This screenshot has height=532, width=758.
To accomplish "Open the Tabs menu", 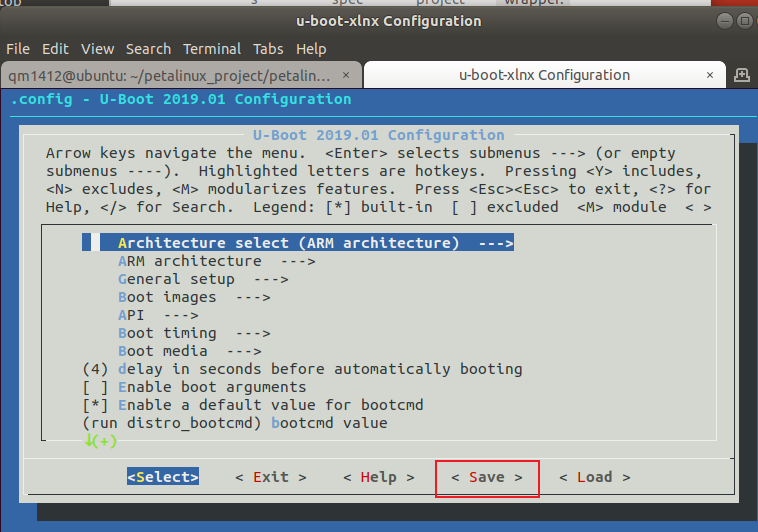I will (268, 49).
